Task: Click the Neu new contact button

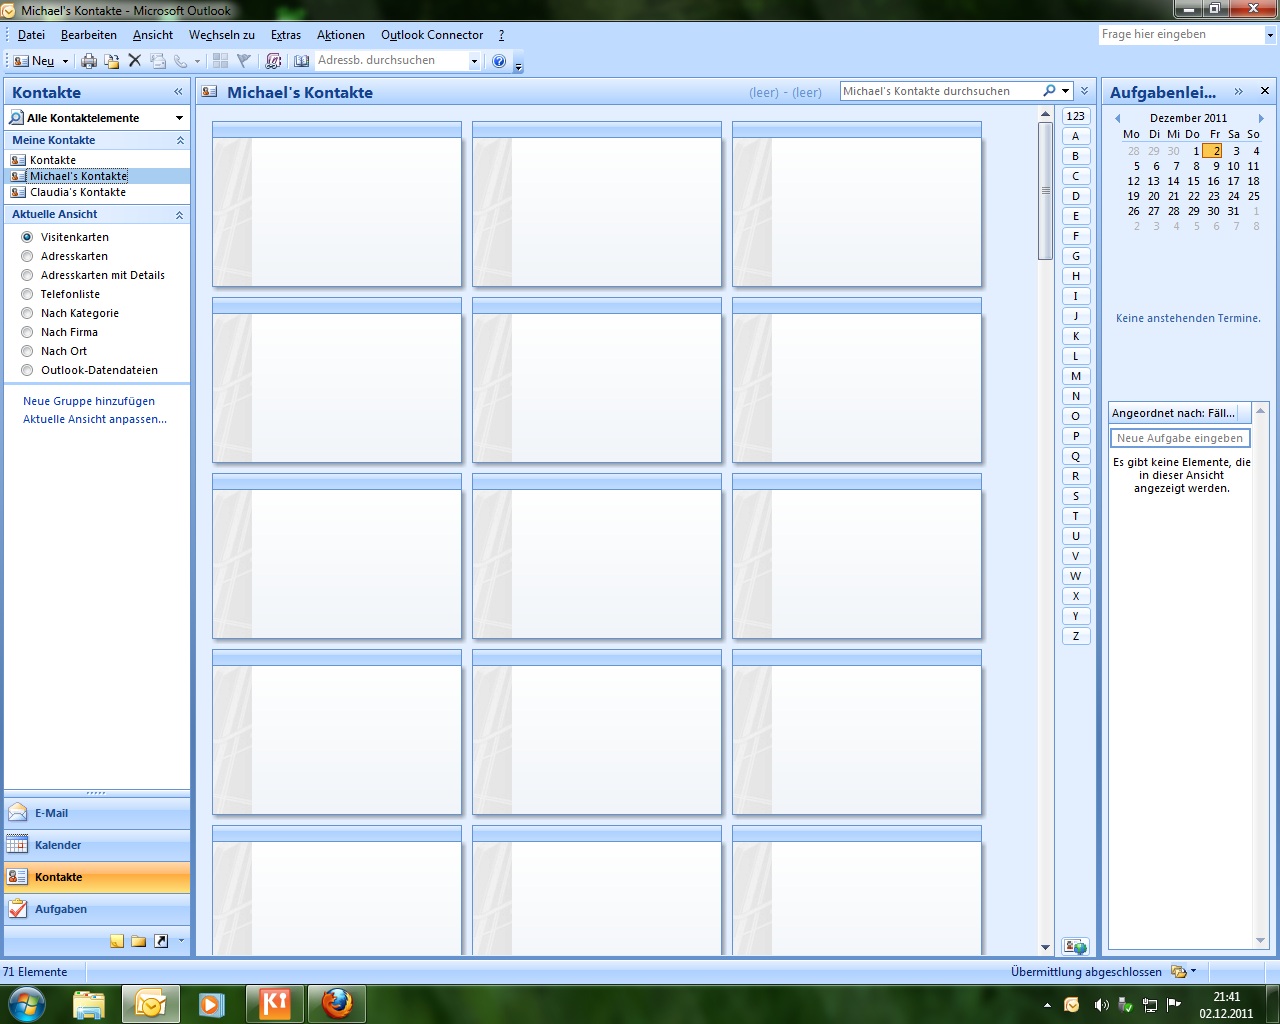Action: click(x=34, y=61)
